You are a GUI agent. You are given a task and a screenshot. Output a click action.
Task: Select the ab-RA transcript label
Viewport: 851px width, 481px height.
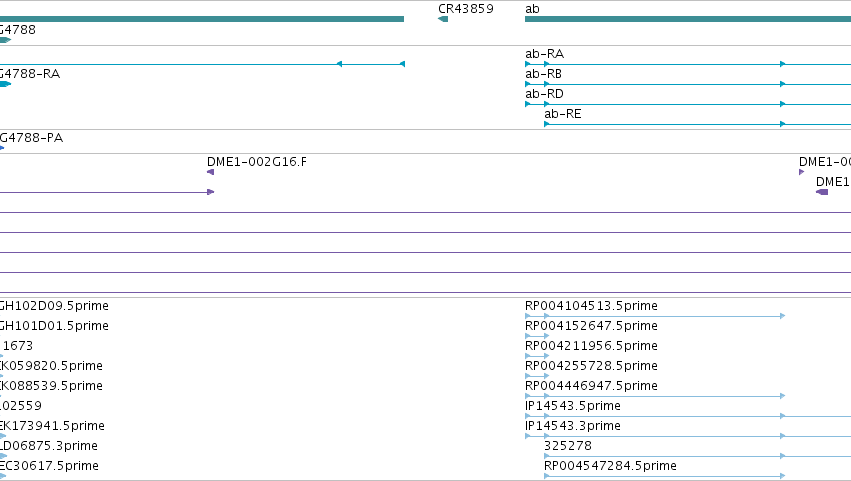(544, 54)
